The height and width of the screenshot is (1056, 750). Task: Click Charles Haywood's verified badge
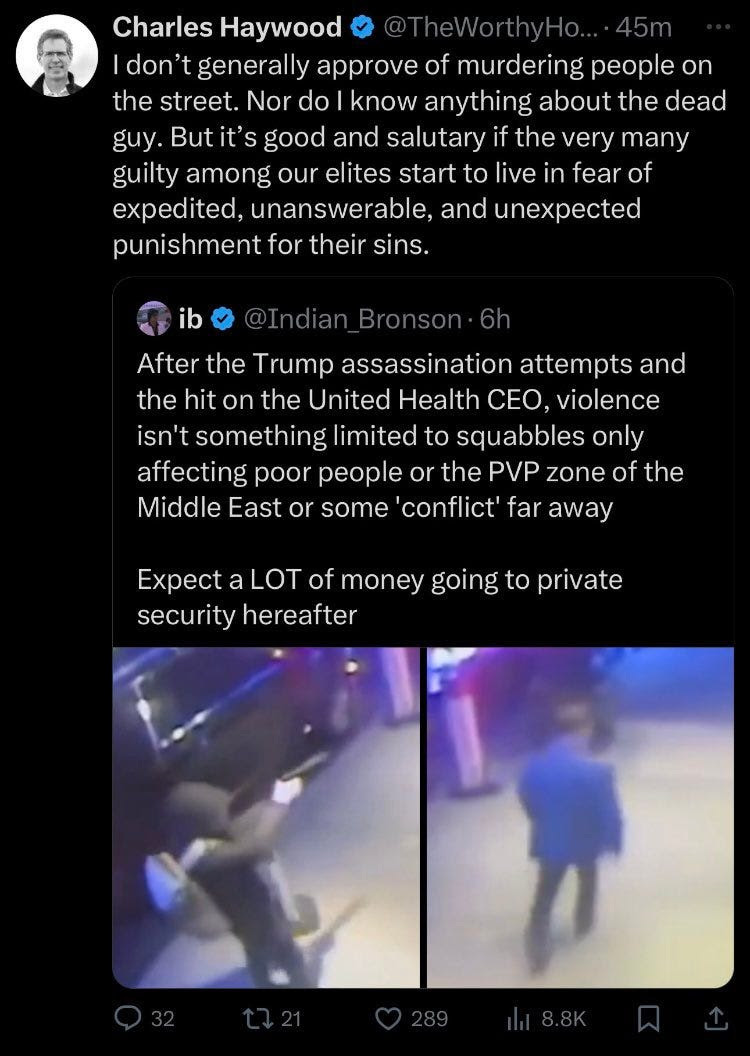[x=364, y=28]
